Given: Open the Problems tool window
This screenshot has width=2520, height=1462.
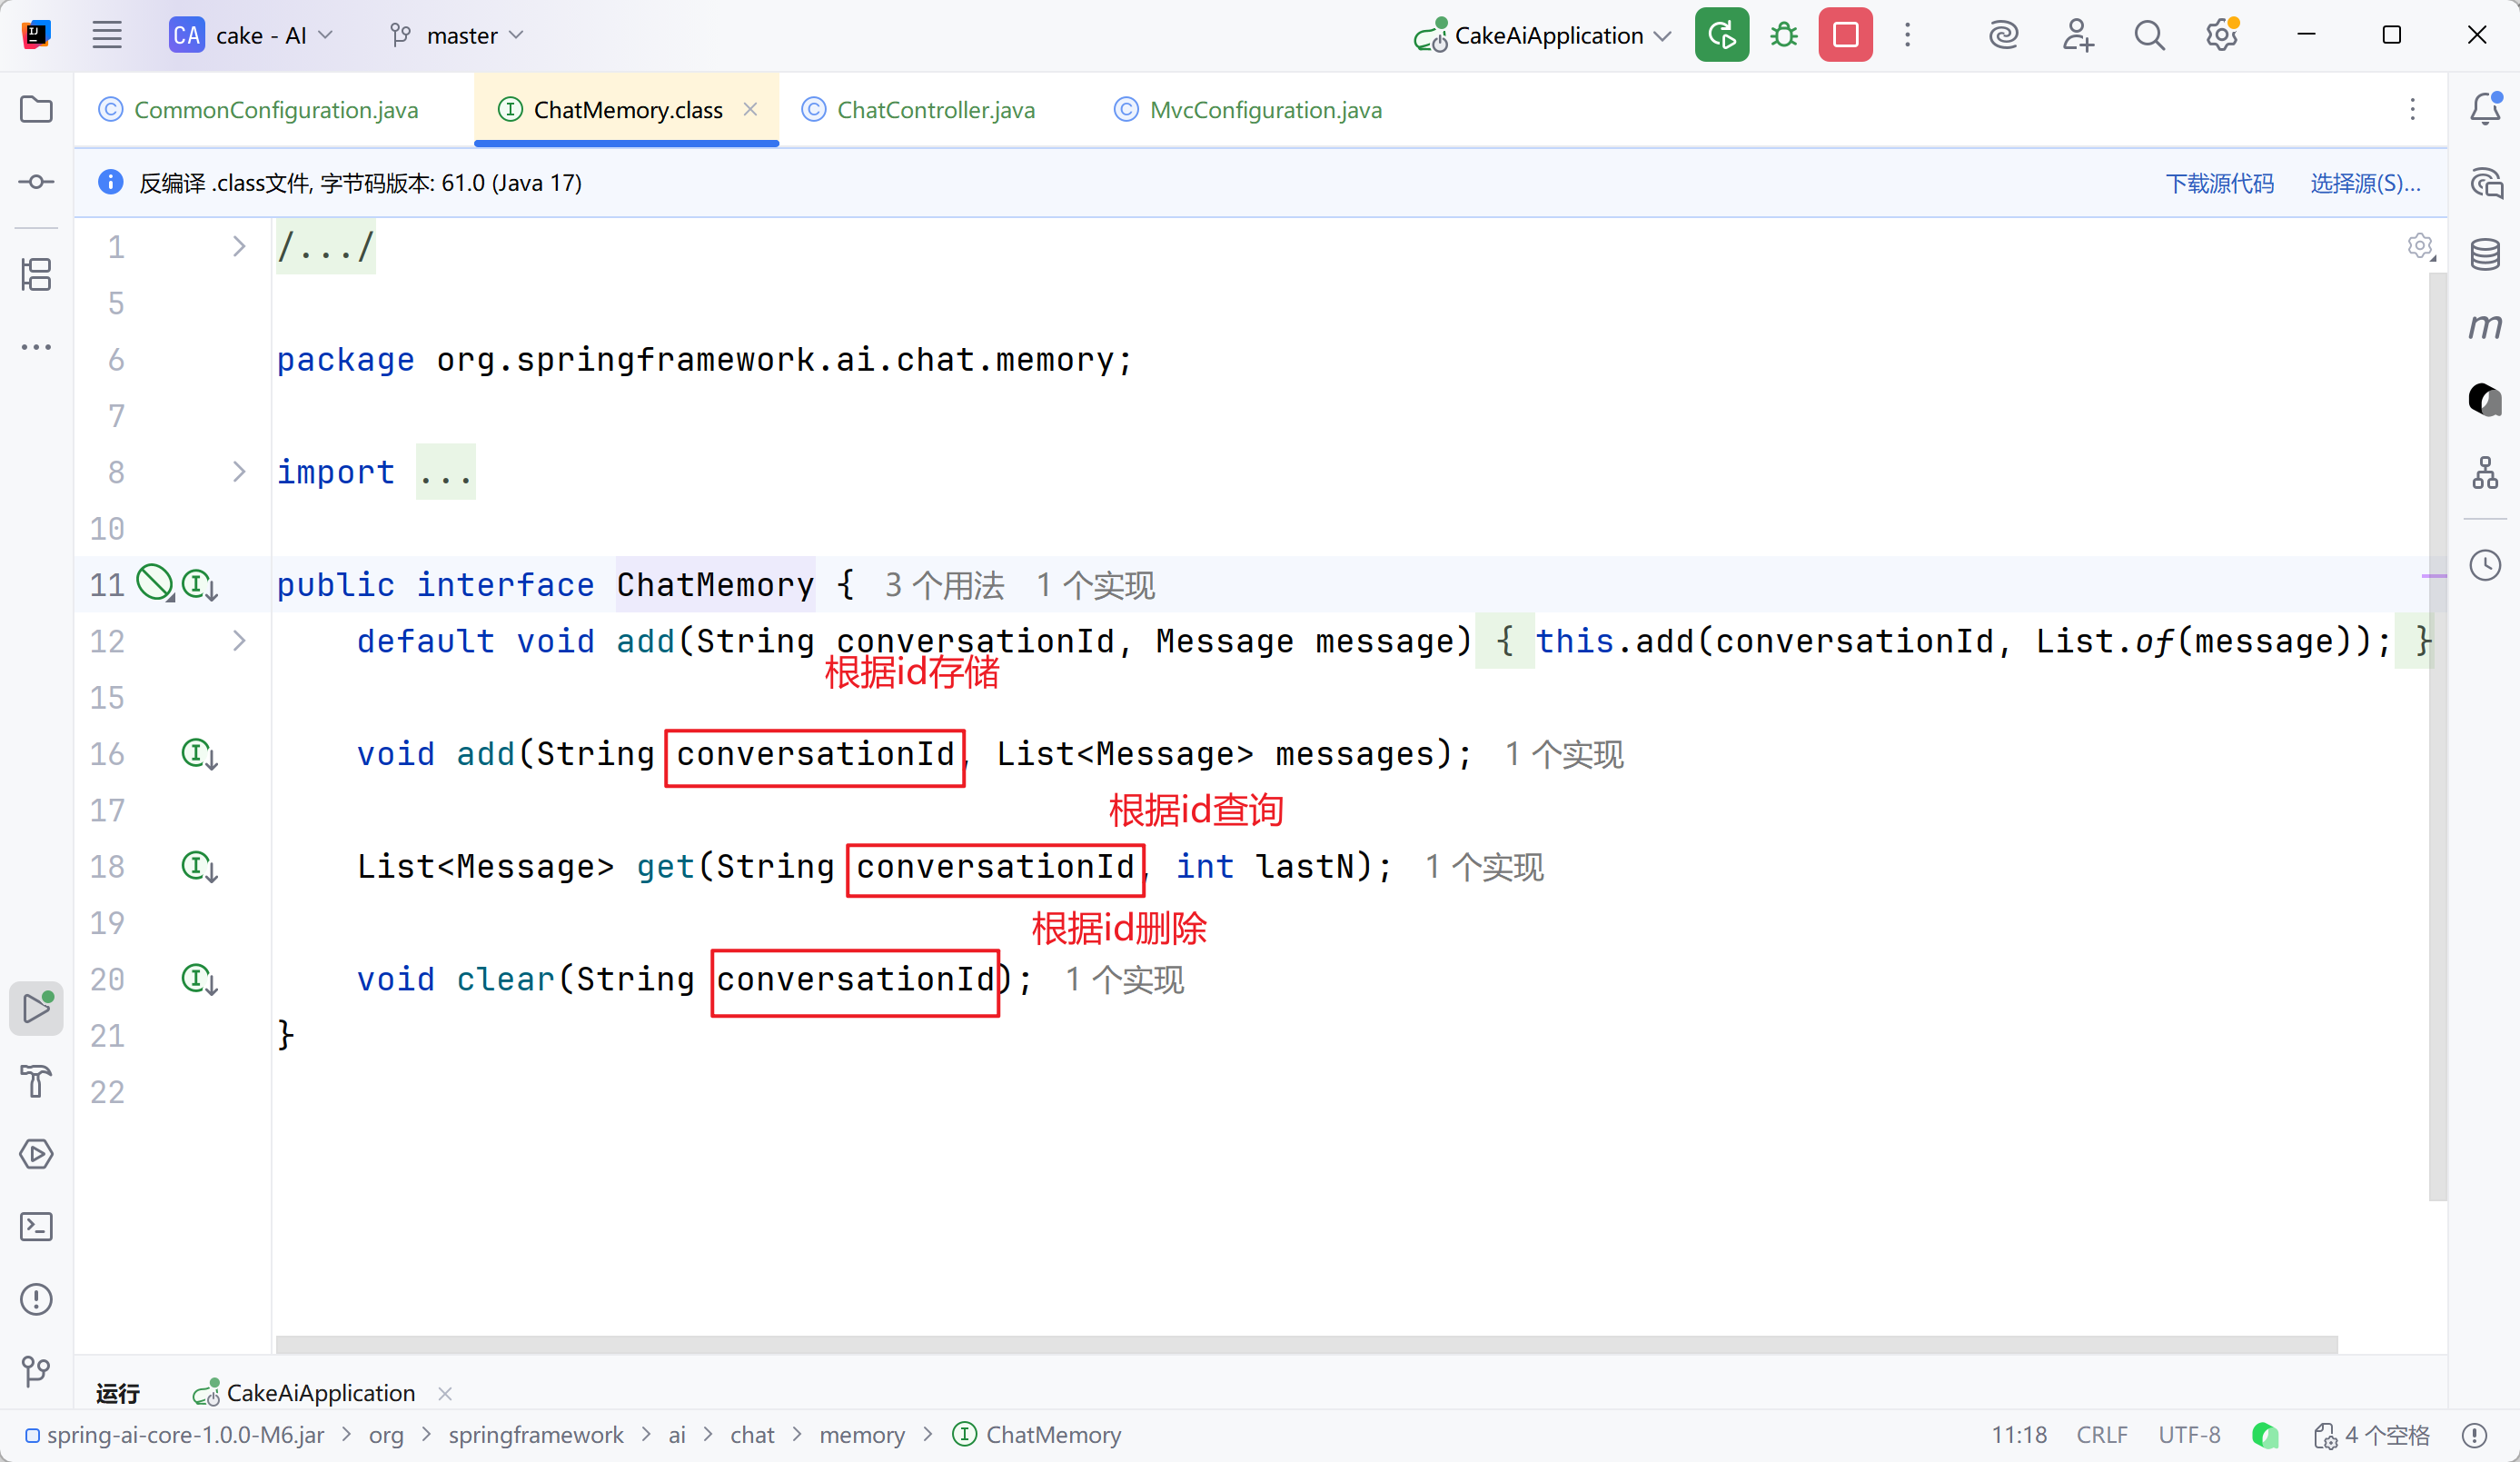Looking at the screenshot, I should 37,1299.
